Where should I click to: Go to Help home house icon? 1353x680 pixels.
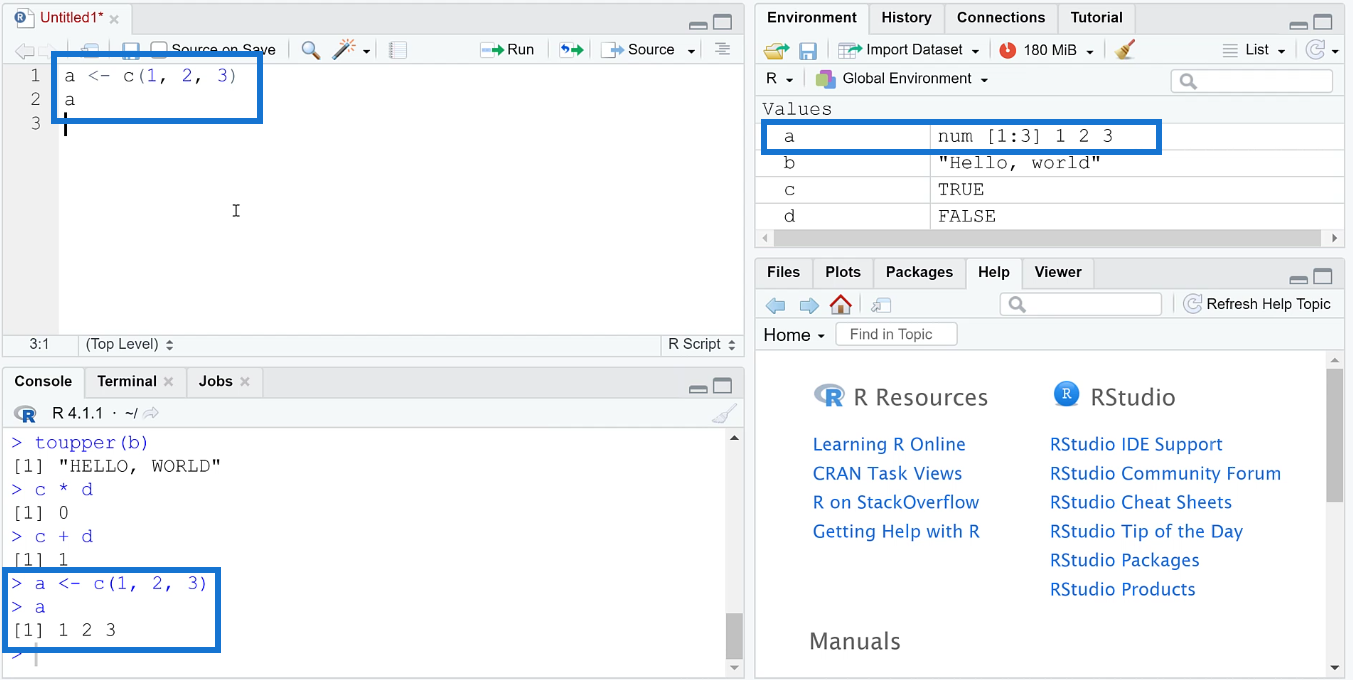coord(841,304)
